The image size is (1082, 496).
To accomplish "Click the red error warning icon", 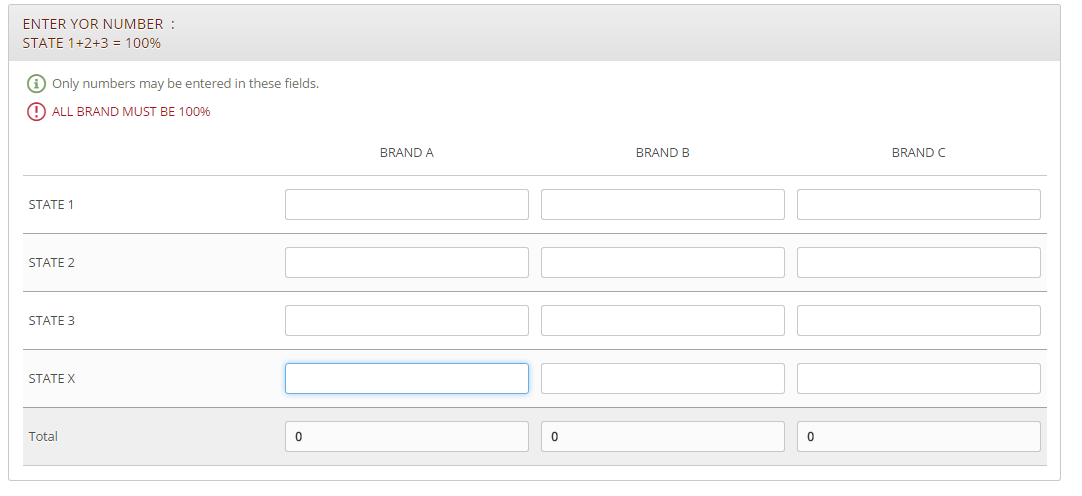I will click(36, 112).
